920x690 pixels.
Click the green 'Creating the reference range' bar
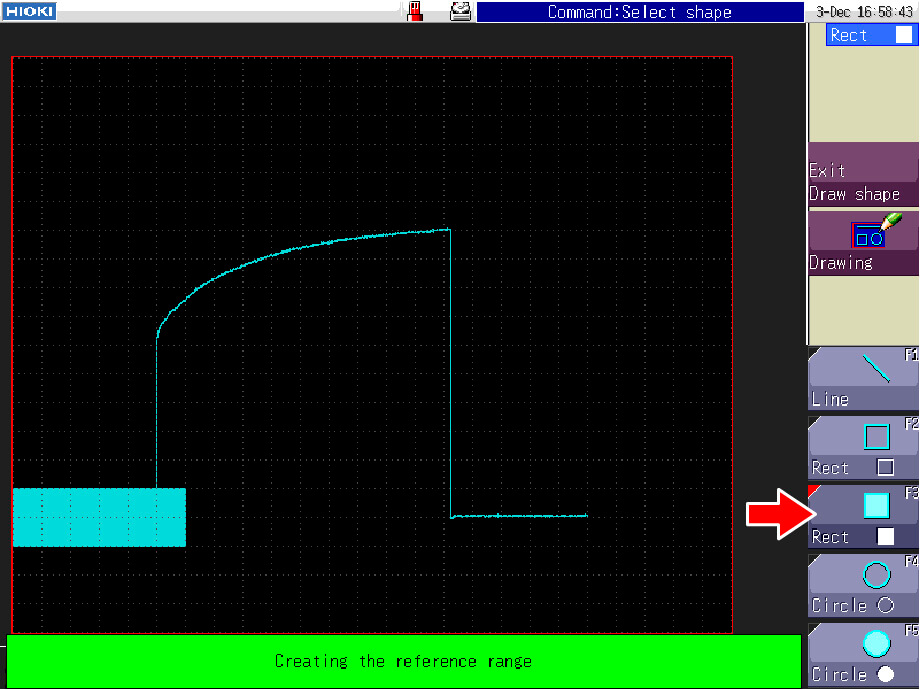click(x=403, y=661)
